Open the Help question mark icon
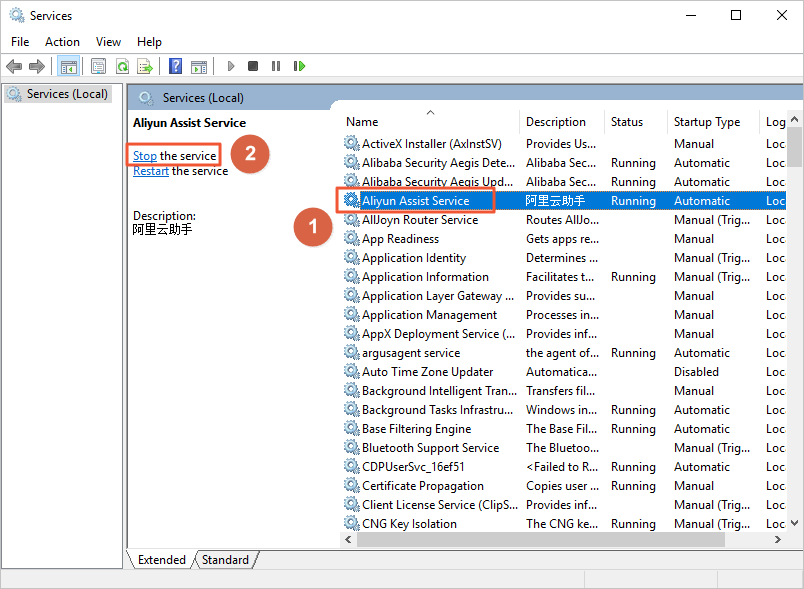 click(x=175, y=66)
